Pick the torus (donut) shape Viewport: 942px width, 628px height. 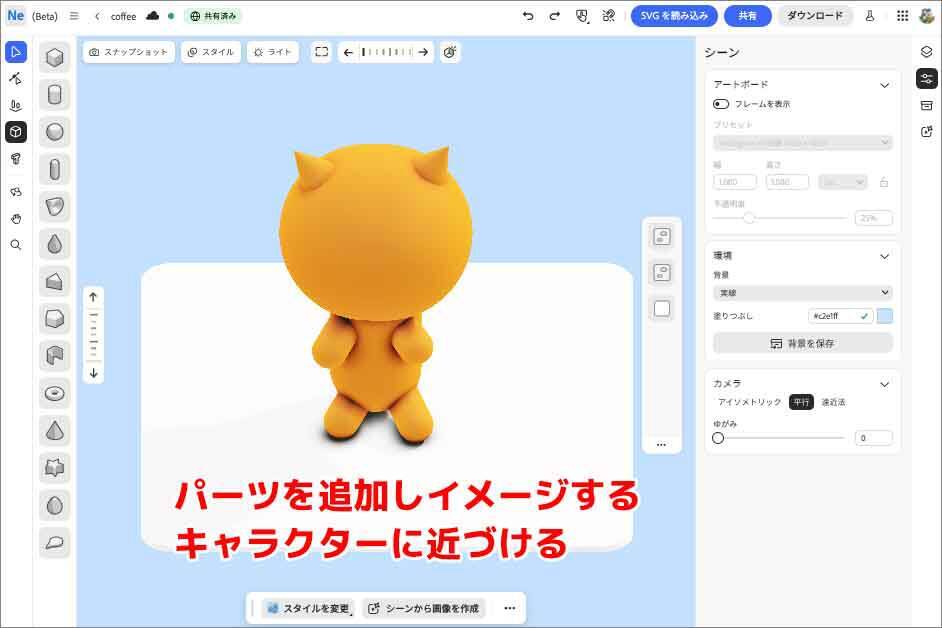tap(55, 394)
